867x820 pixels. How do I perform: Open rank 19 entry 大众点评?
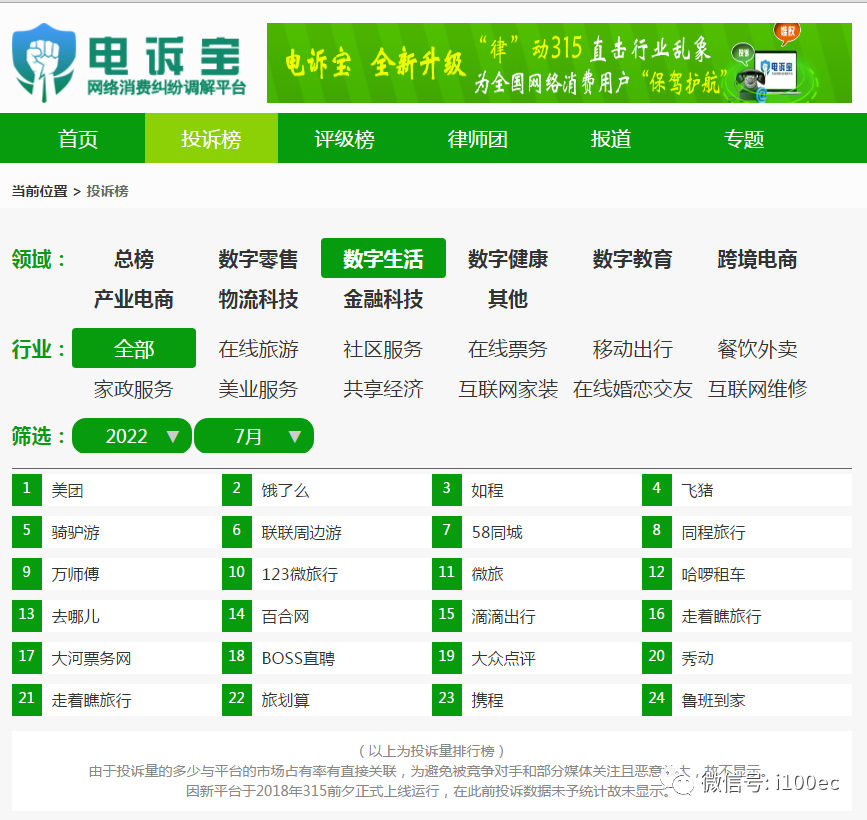click(503, 659)
